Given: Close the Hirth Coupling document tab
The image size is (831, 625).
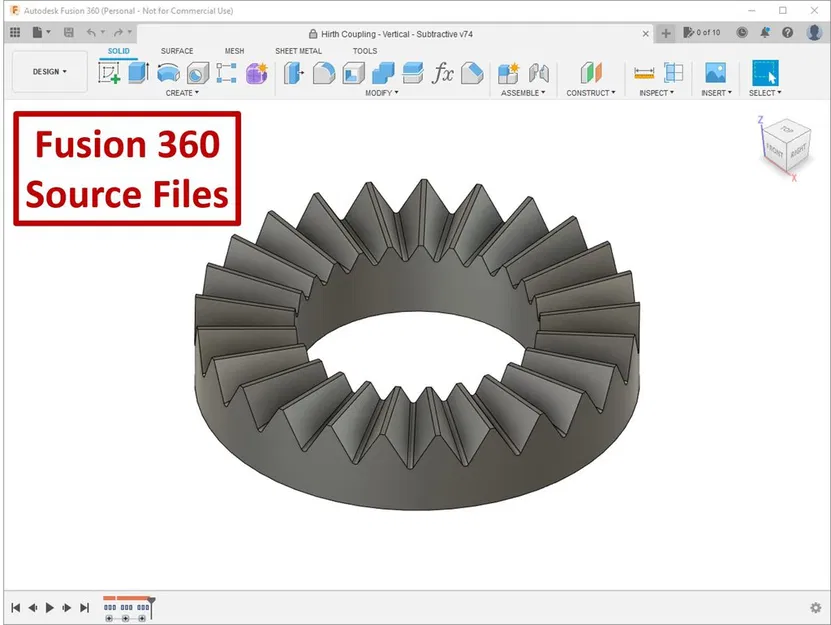Looking at the screenshot, I should point(646,33).
